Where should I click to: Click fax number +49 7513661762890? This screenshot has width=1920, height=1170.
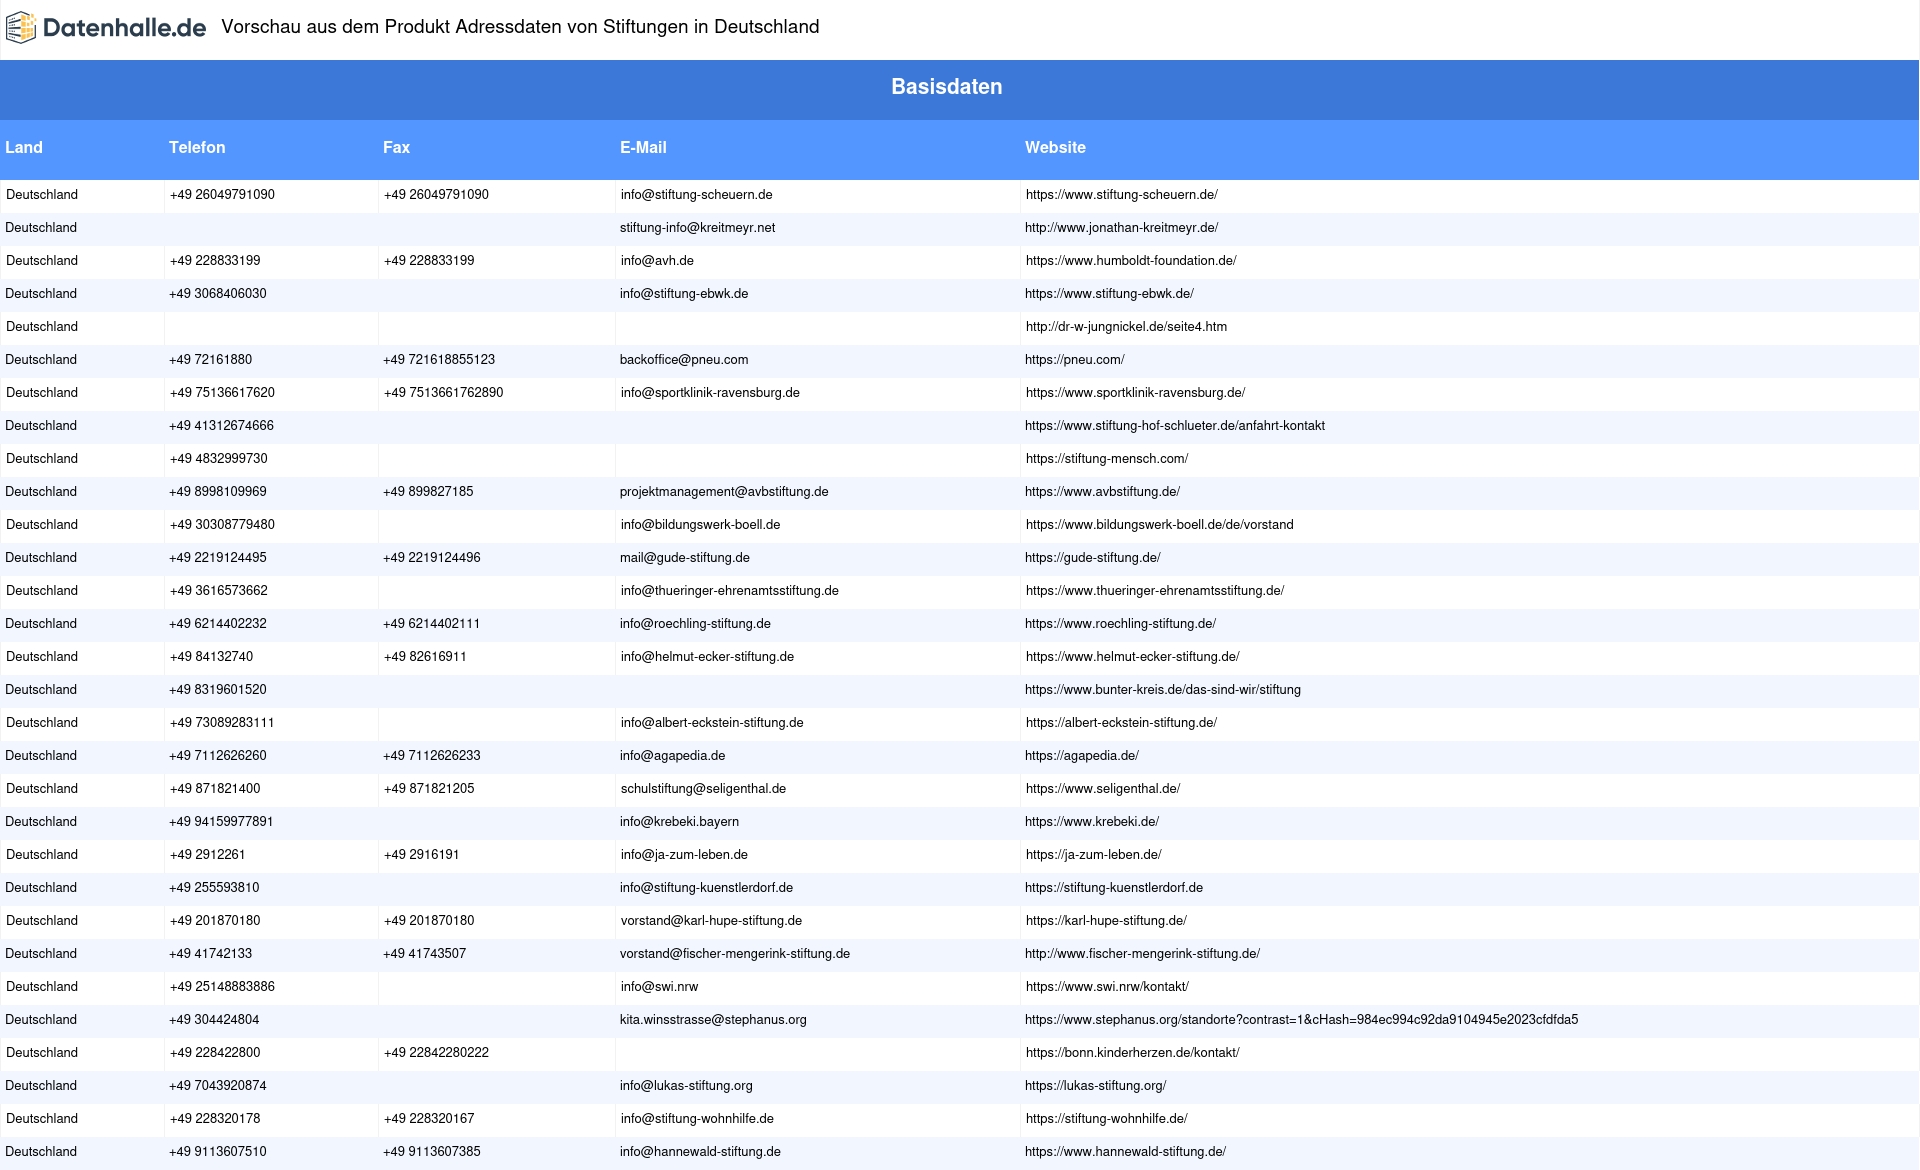(443, 393)
